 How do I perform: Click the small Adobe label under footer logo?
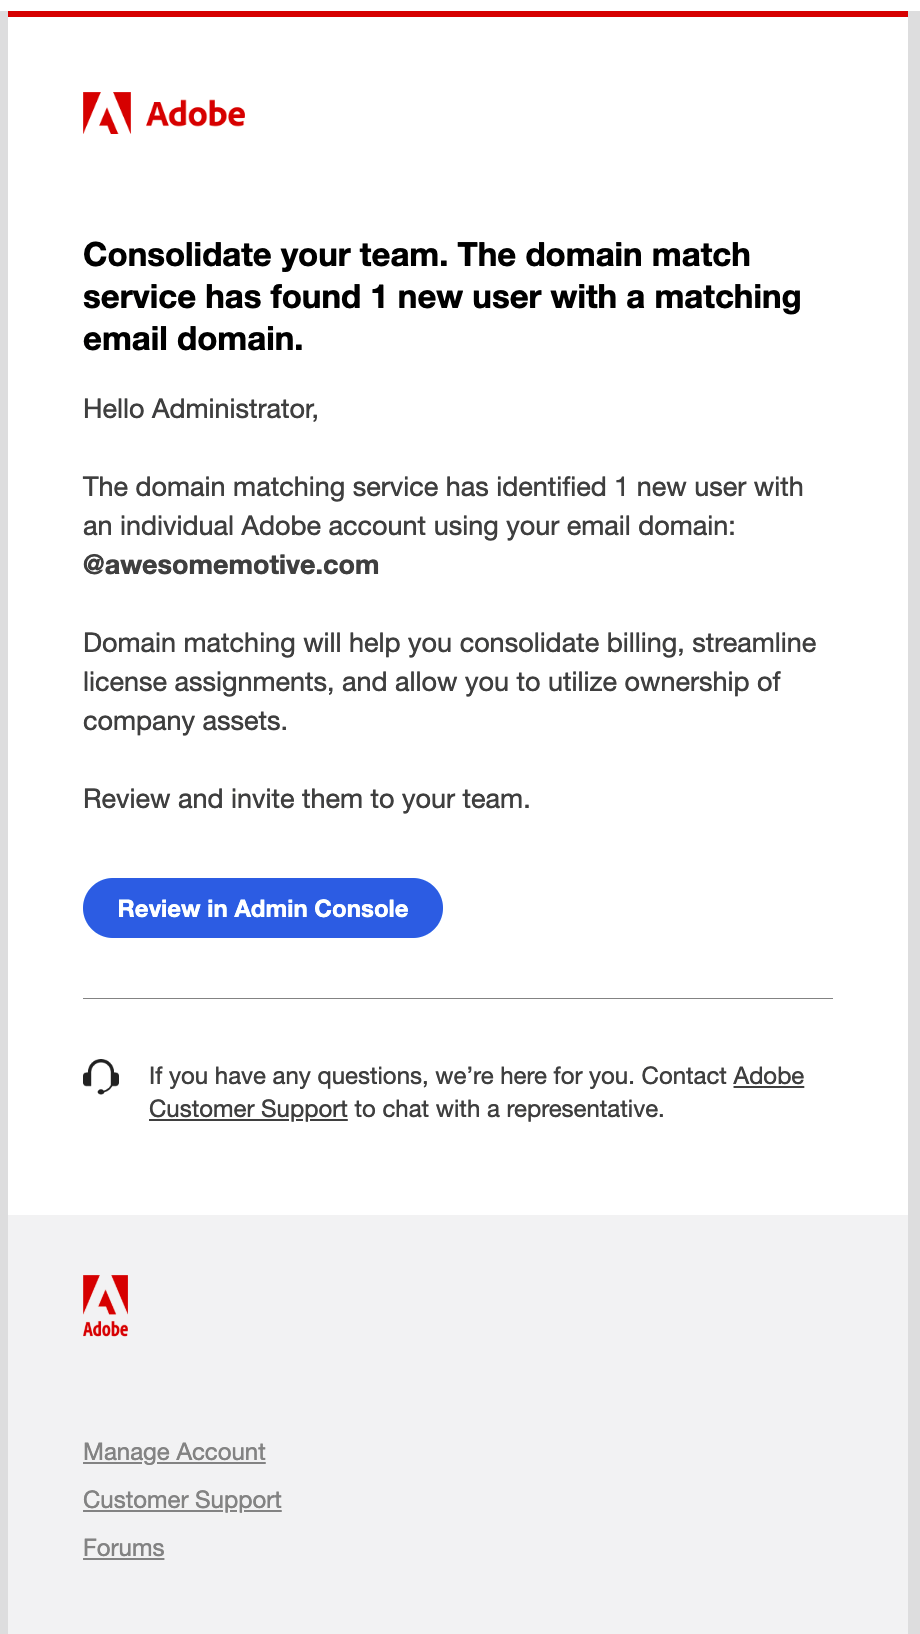click(105, 1330)
